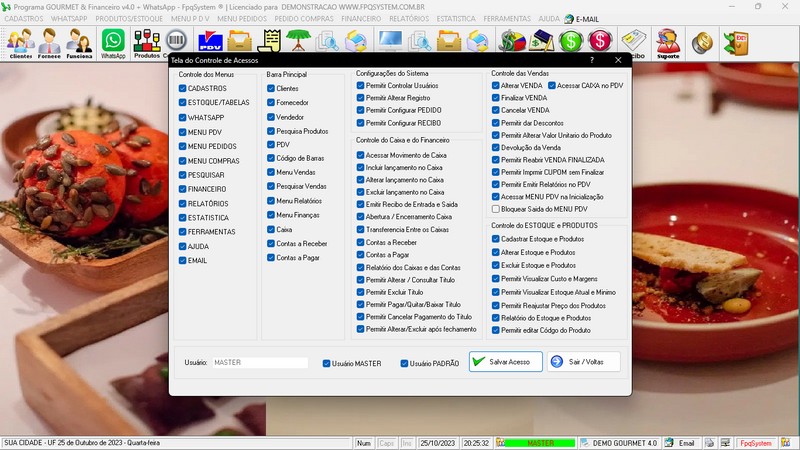Click the 25/10/2023 date in status bar

click(x=438, y=443)
